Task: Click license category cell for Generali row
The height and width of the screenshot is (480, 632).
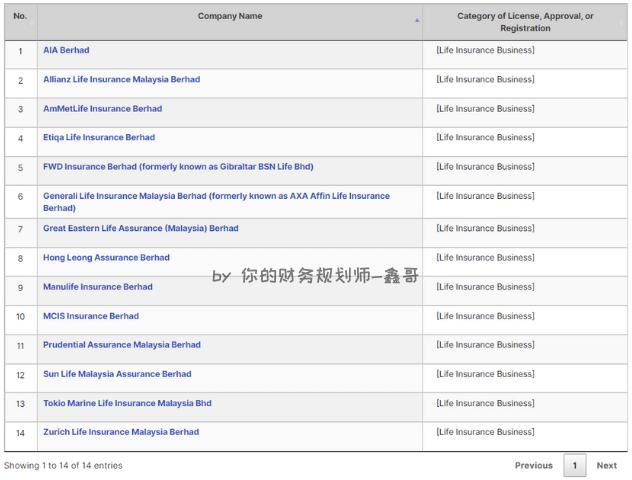Action: pos(525,202)
